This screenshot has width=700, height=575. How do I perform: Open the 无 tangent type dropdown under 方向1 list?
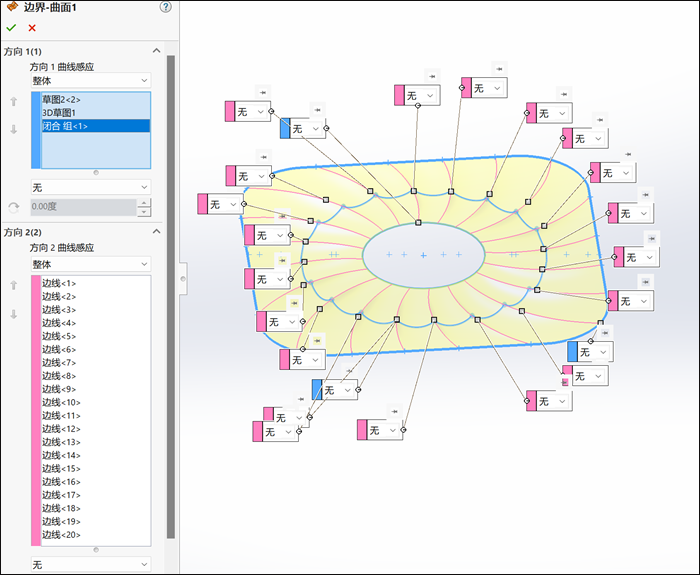(90, 187)
